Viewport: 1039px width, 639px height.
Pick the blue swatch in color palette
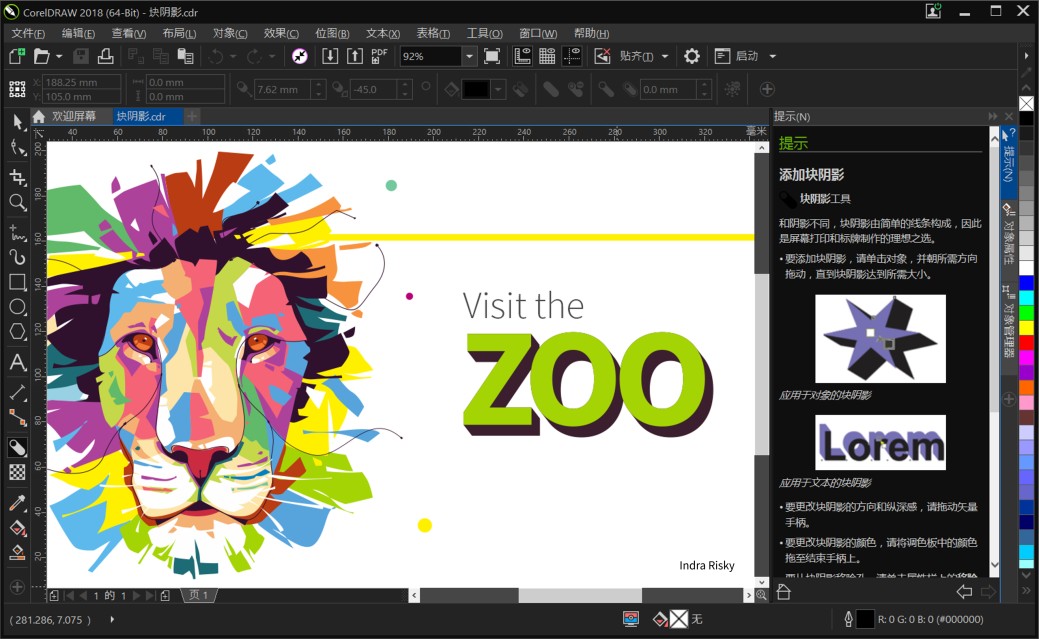pos(1026,283)
